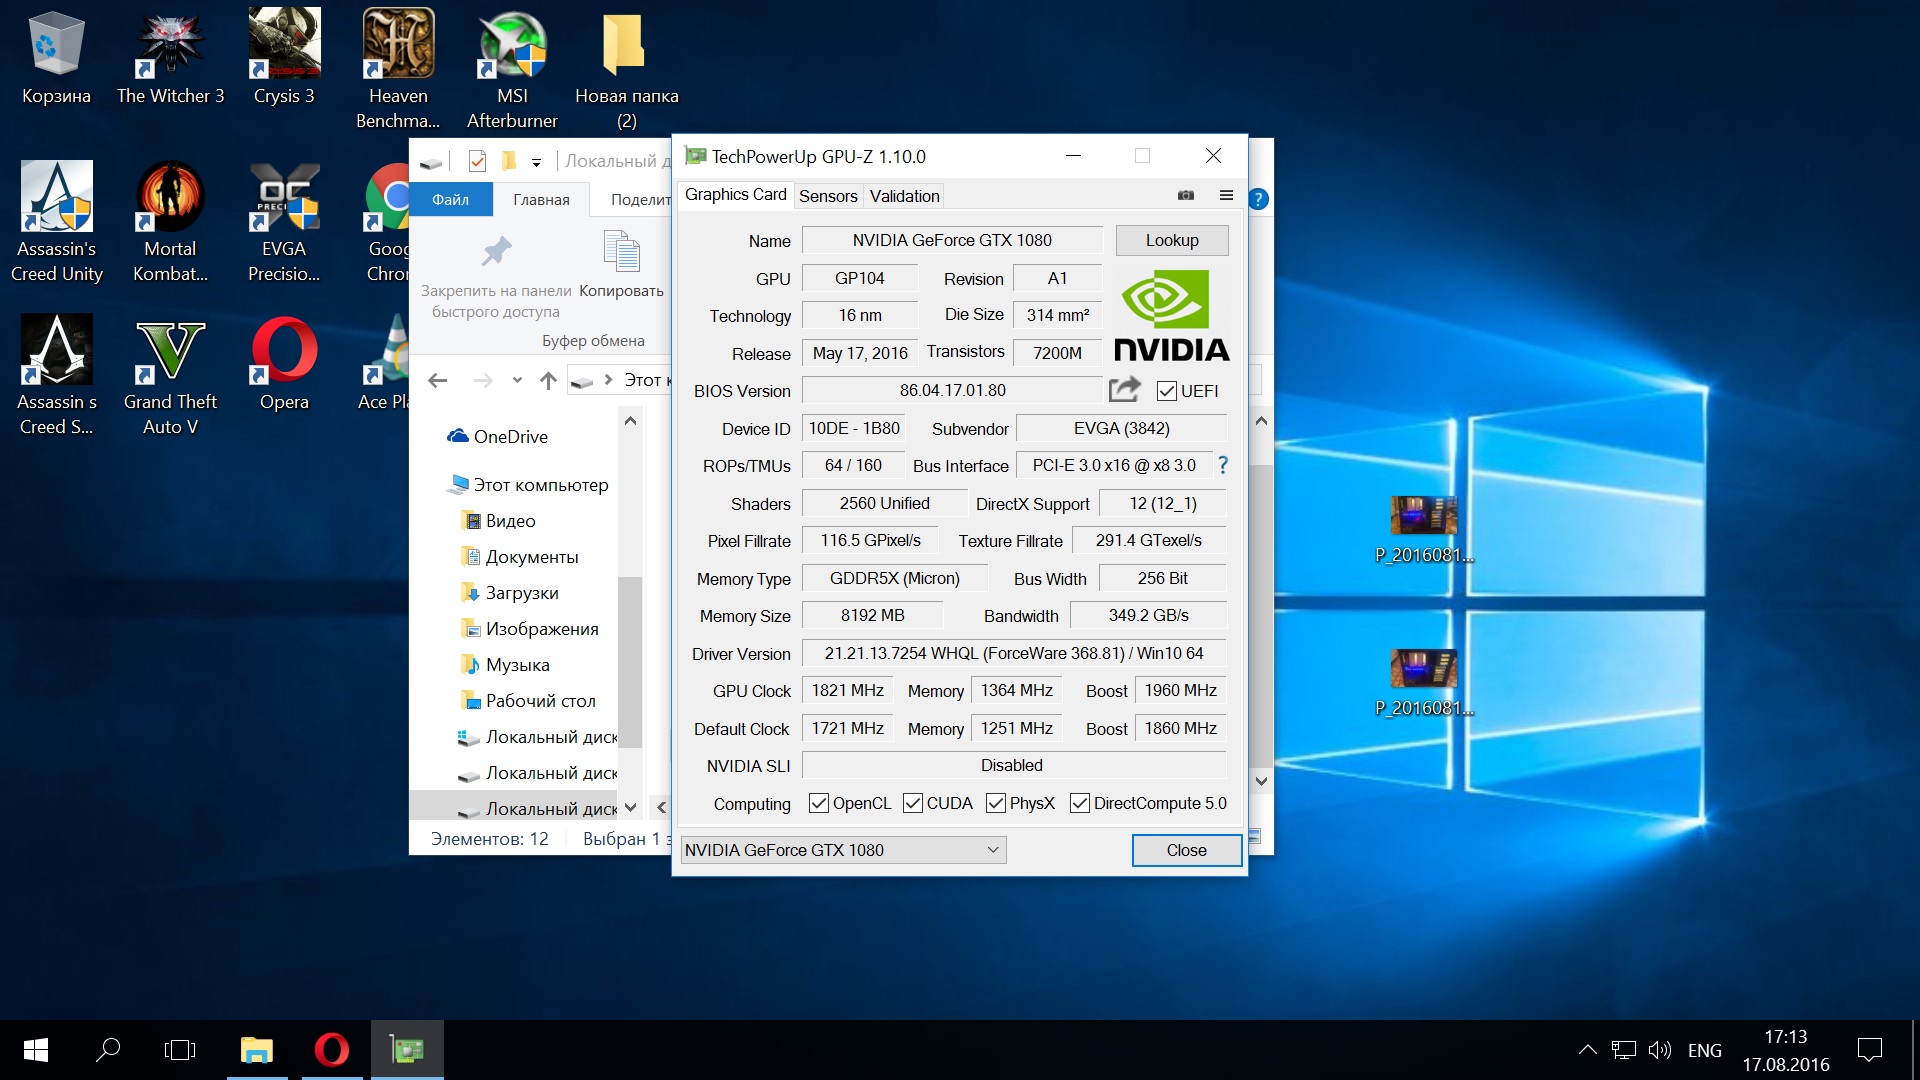Toggle the UEFI checkbox
The width and height of the screenshot is (1920, 1080).
(1166, 391)
